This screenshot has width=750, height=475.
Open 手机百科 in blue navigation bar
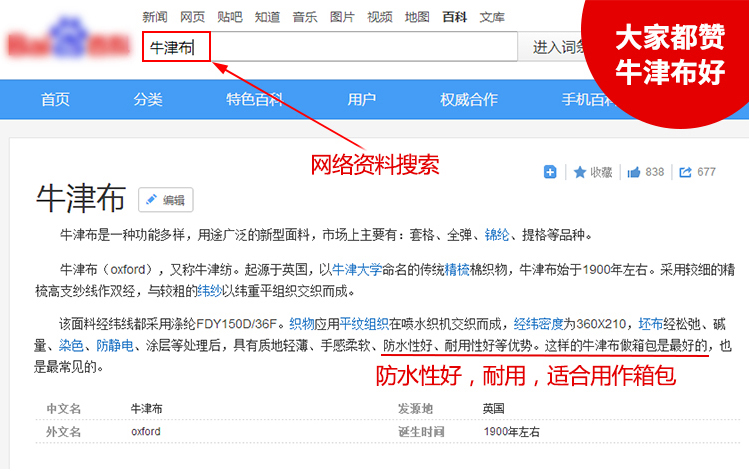pyautogui.click(x=587, y=99)
